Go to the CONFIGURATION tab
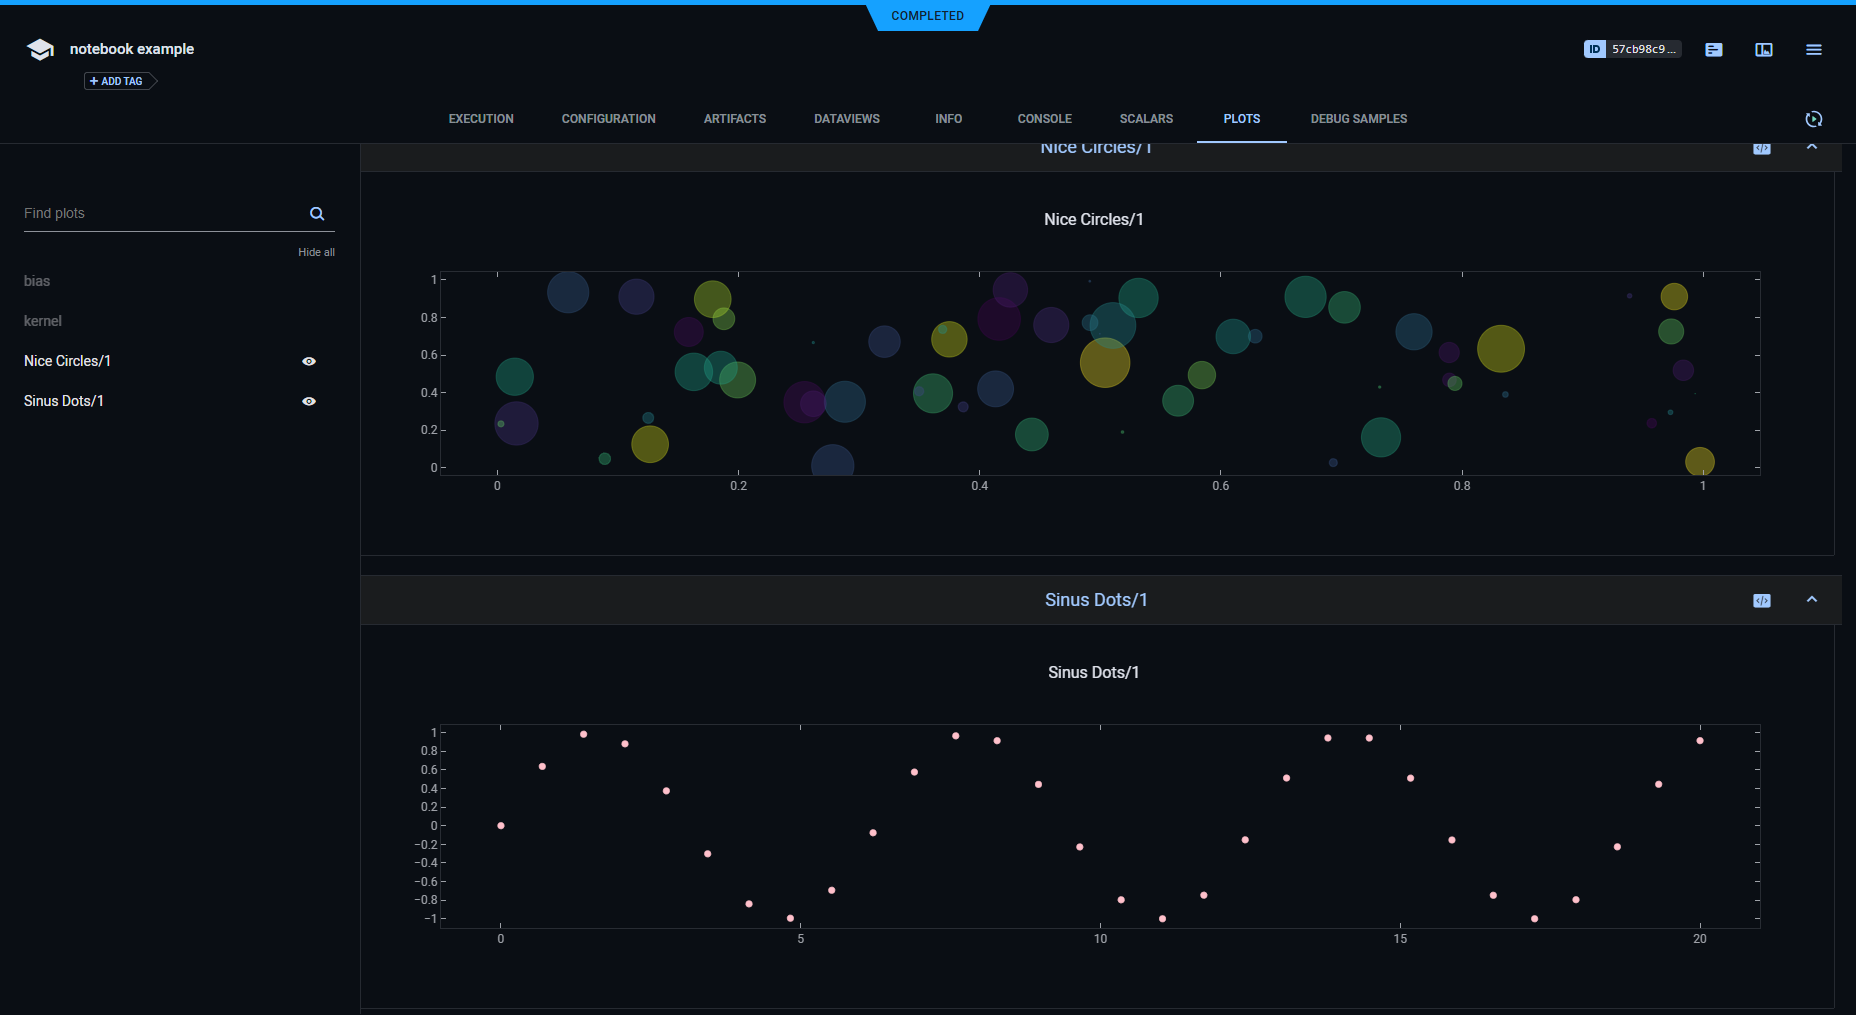Viewport: 1856px width, 1015px height. 608,119
